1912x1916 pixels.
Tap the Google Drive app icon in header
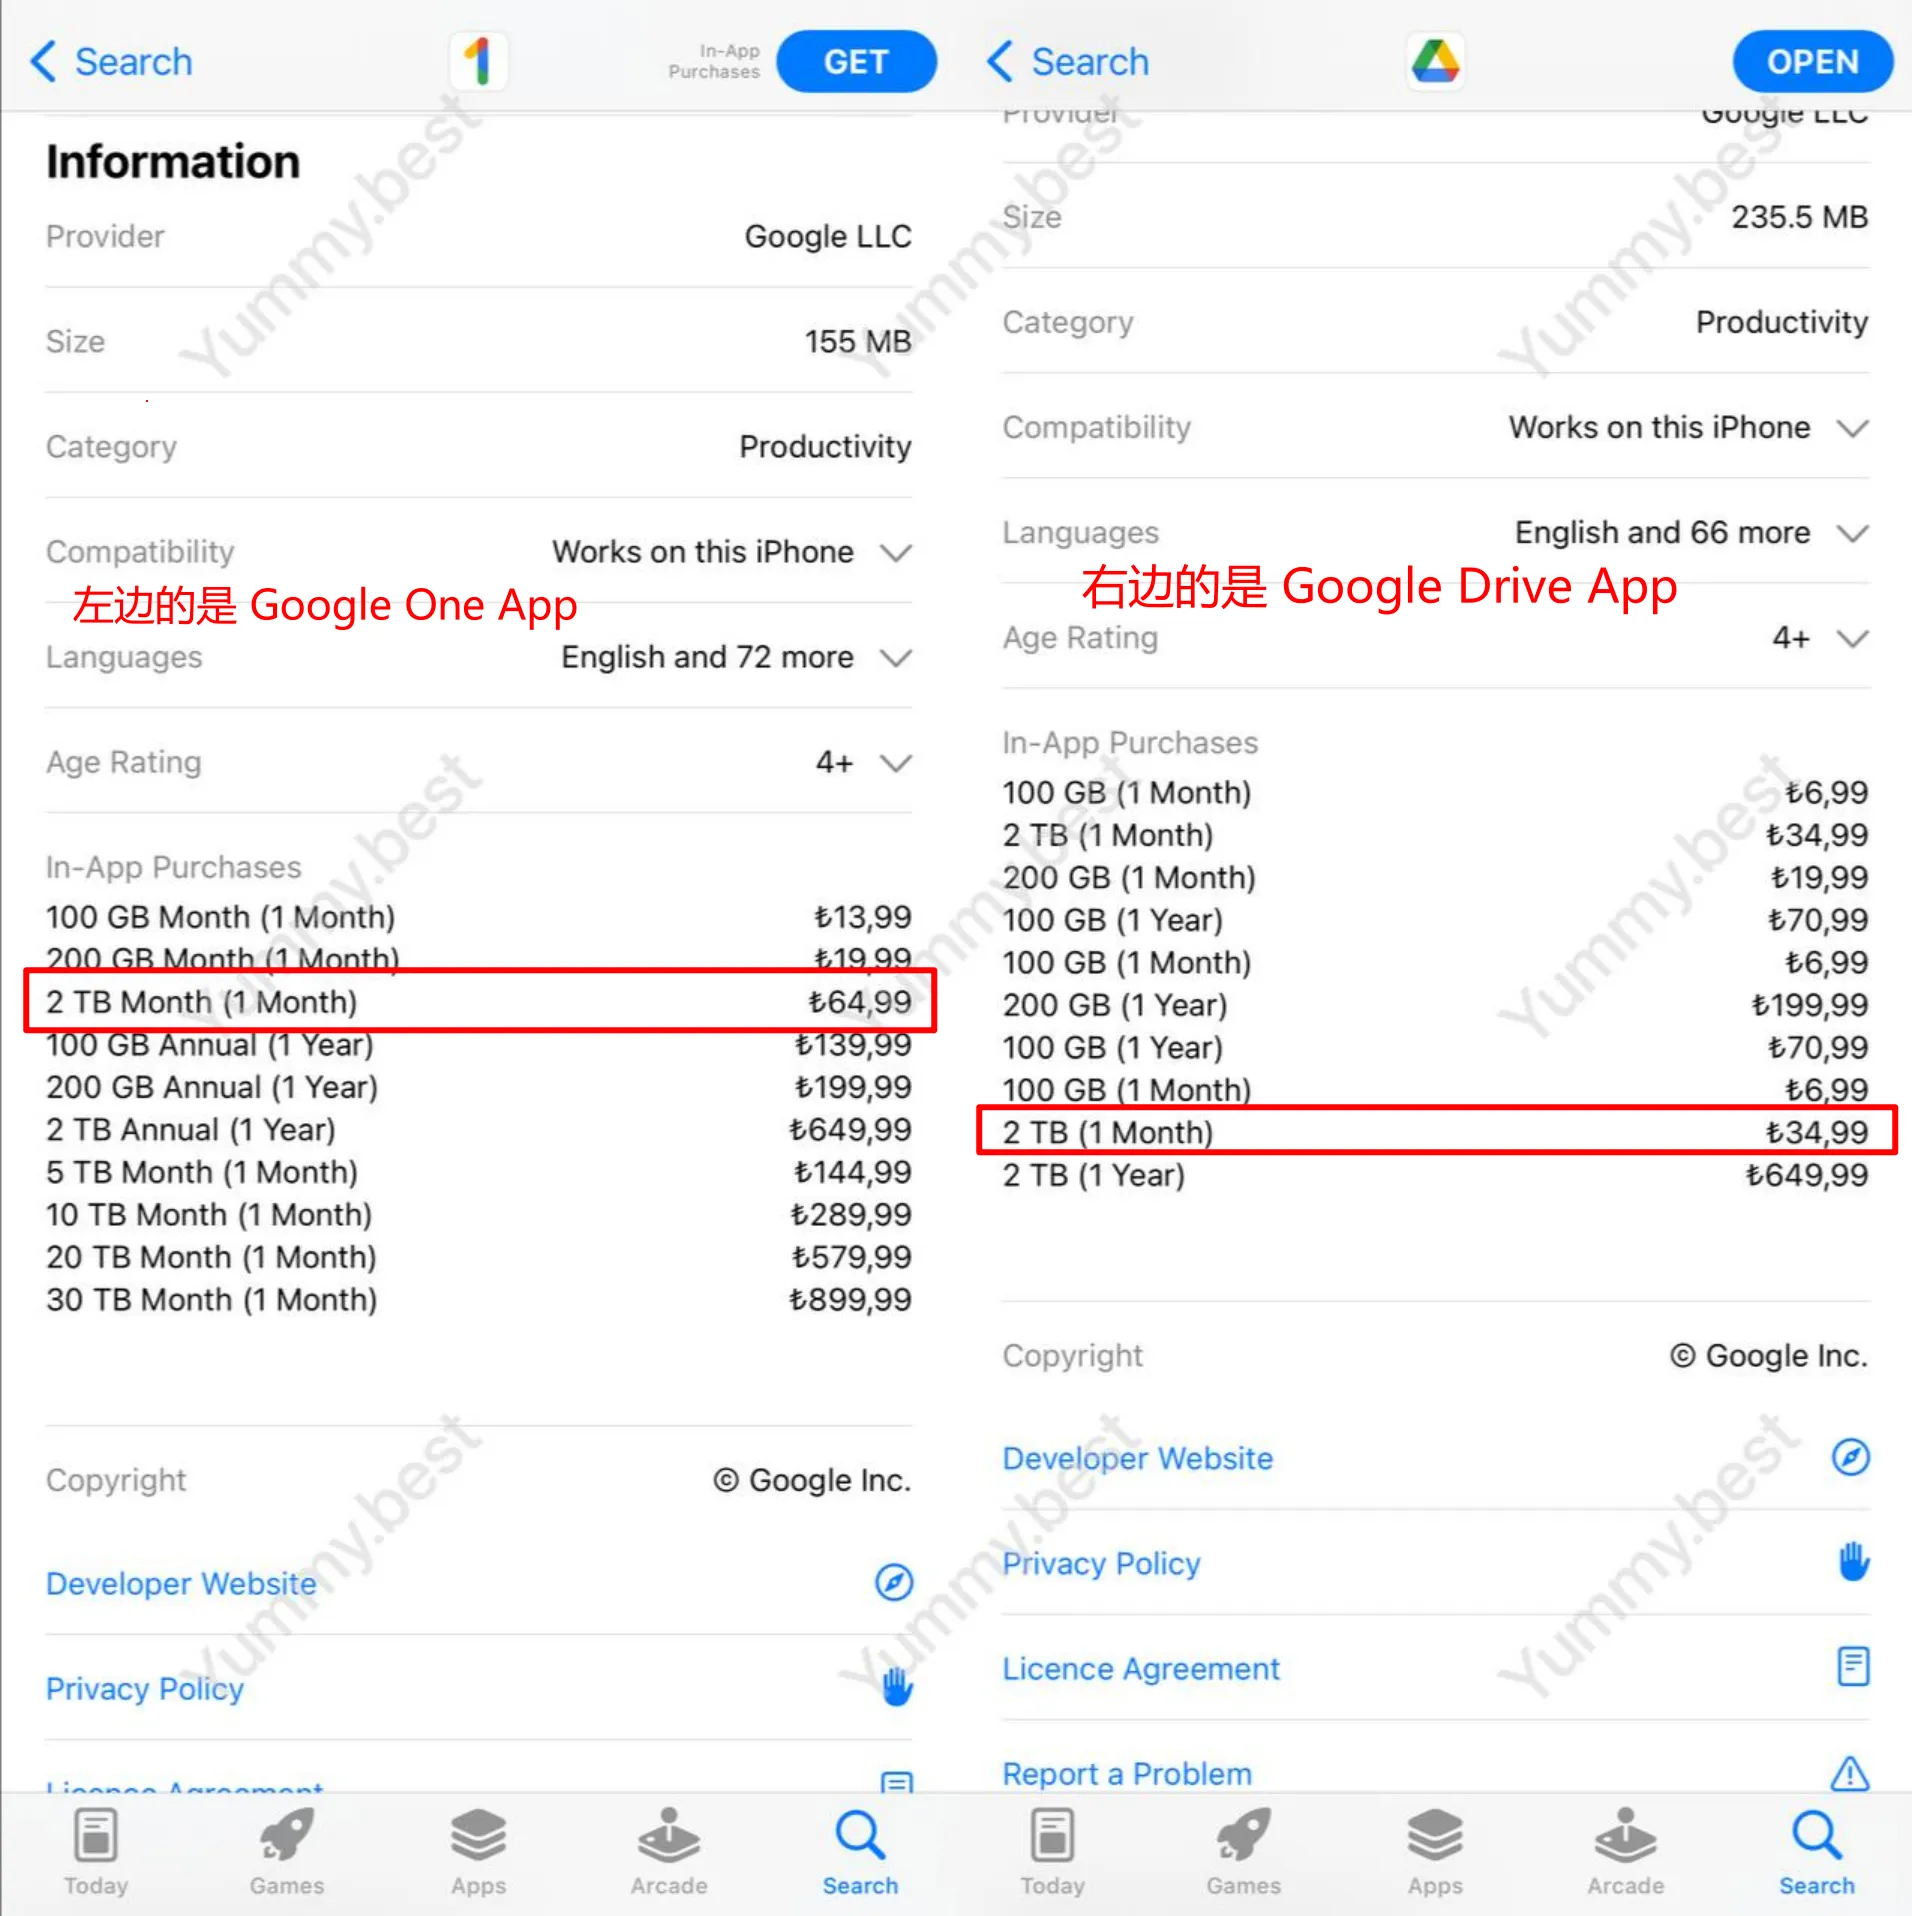click(1435, 61)
